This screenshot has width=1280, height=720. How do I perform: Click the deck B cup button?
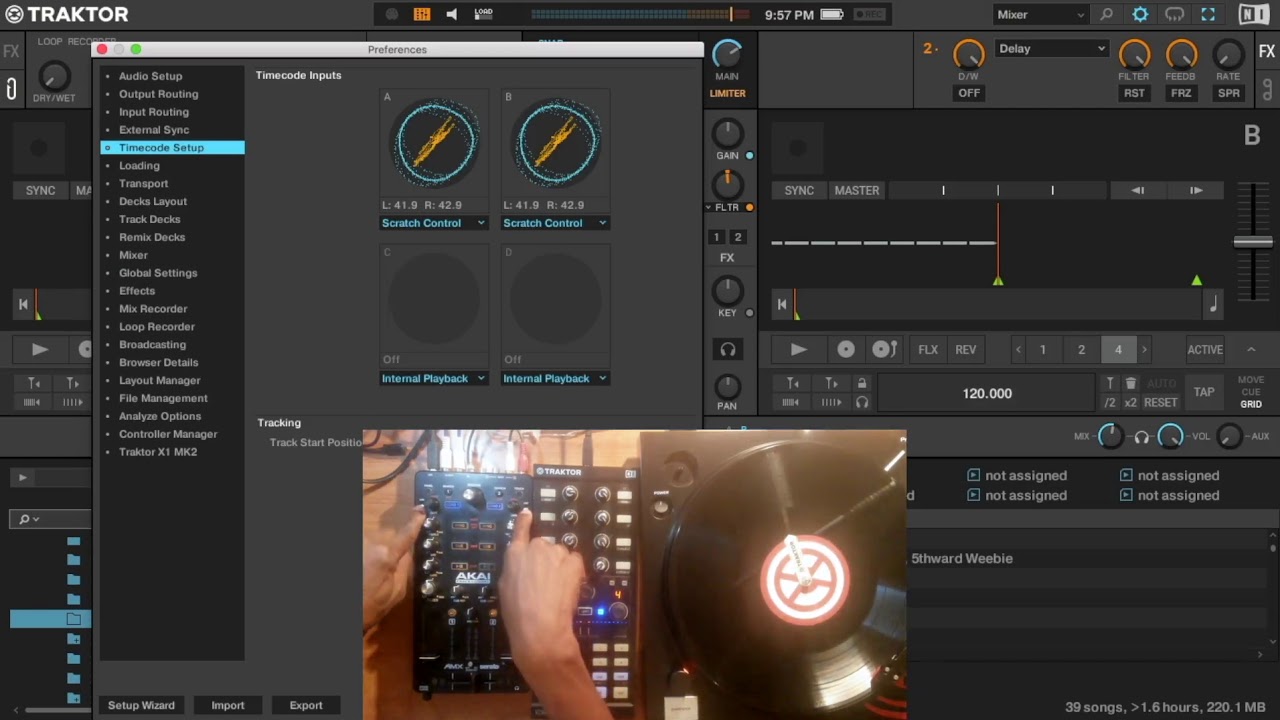884,349
